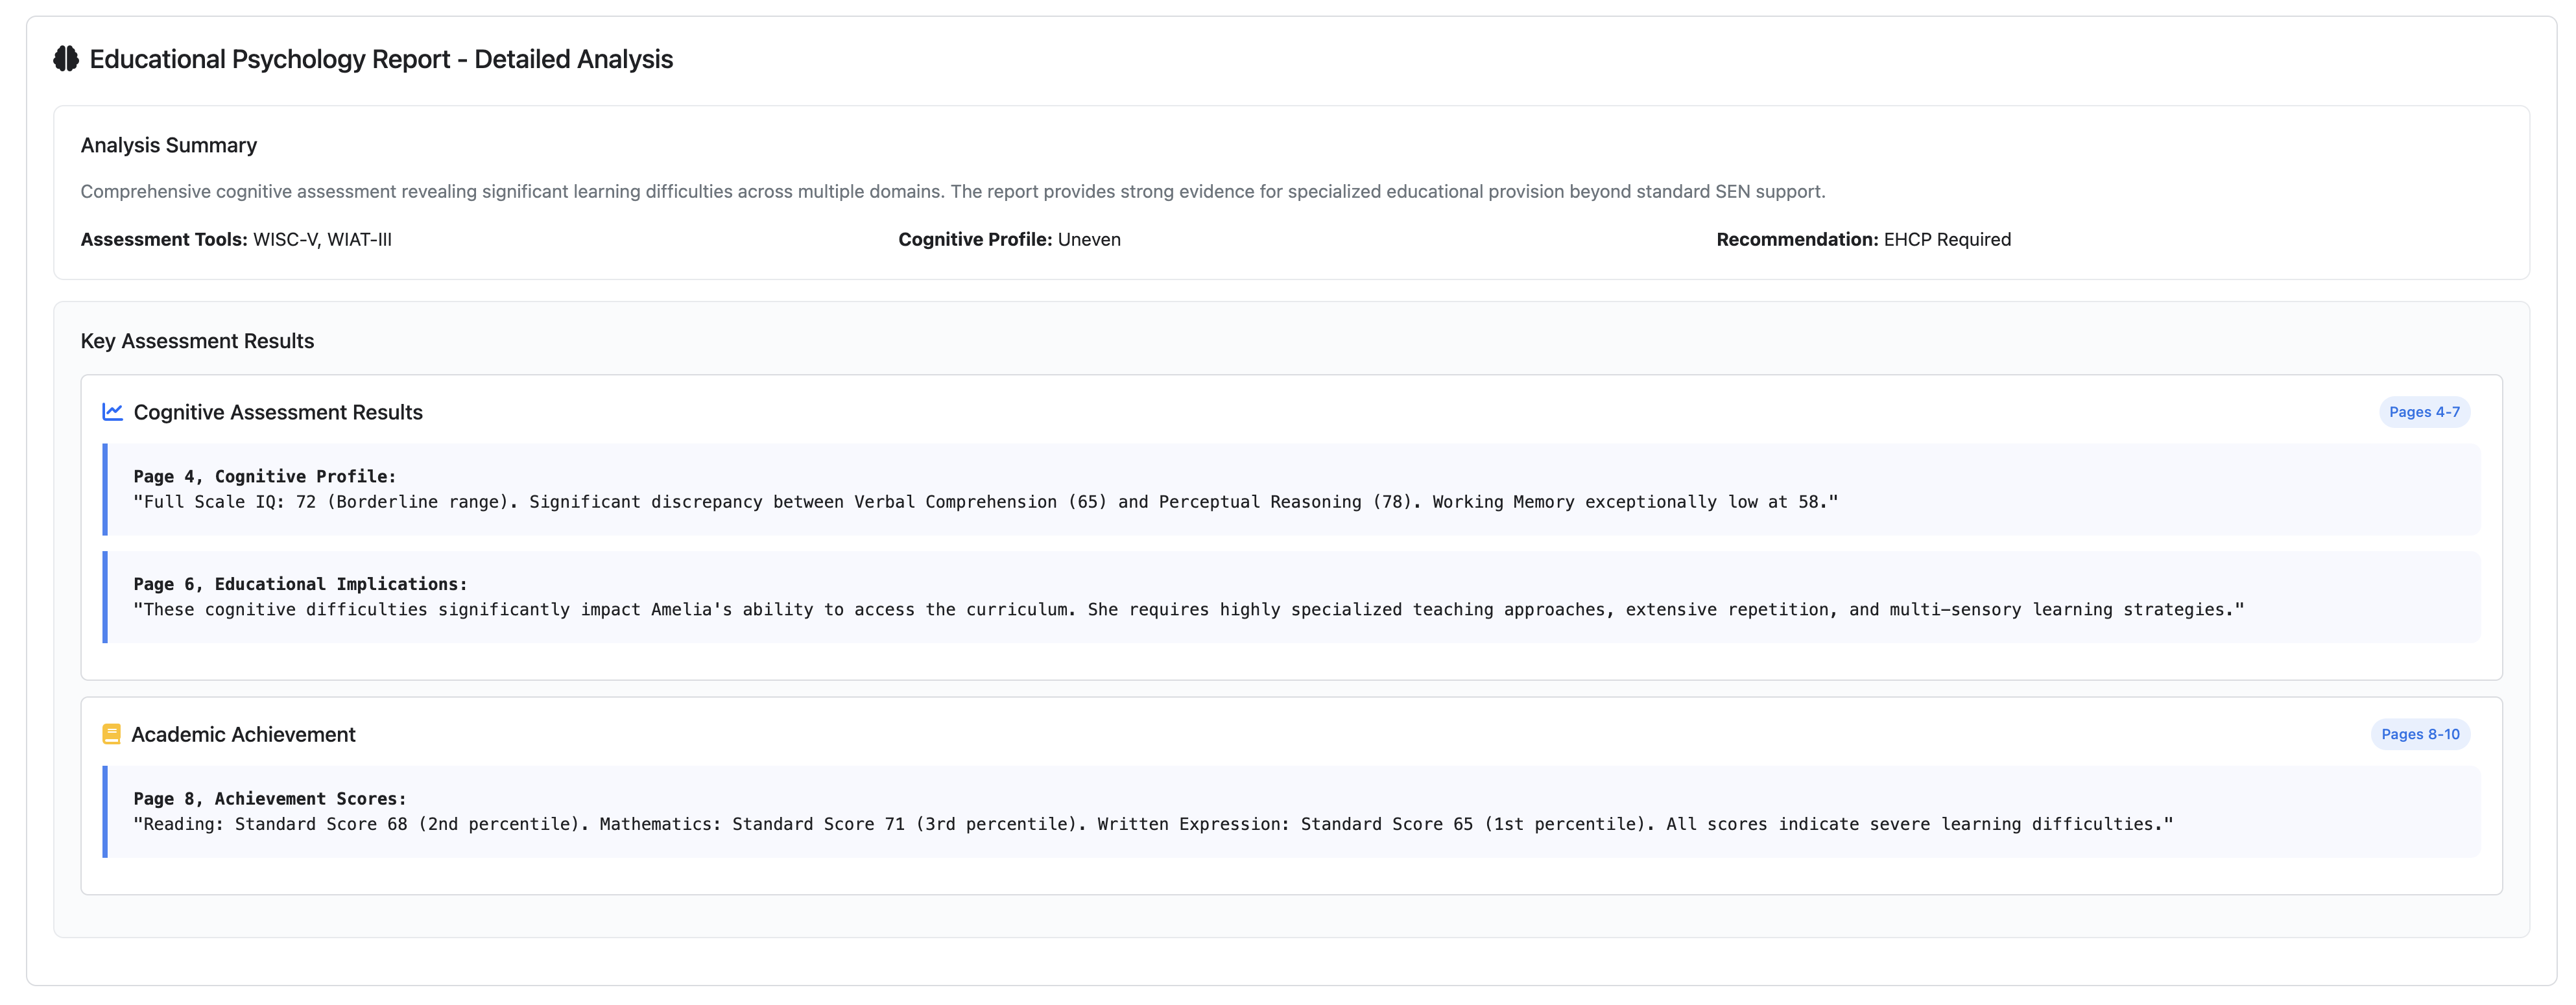
Task: Open the Pages 8-10 badge link
Action: [x=2420, y=734]
